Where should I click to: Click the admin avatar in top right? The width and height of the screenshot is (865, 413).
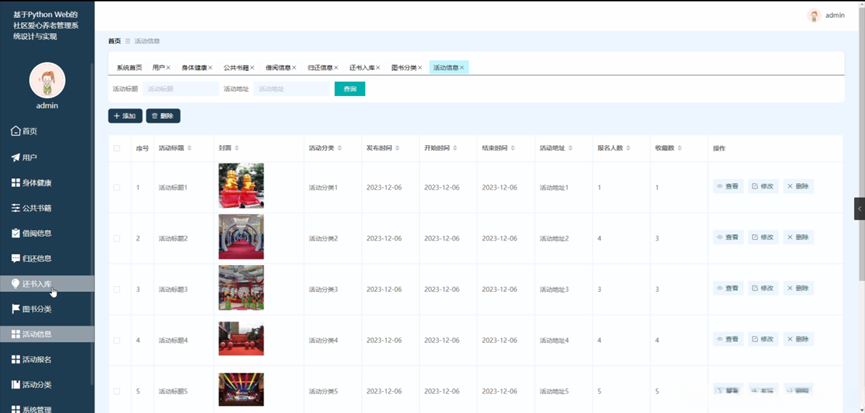tap(813, 15)
